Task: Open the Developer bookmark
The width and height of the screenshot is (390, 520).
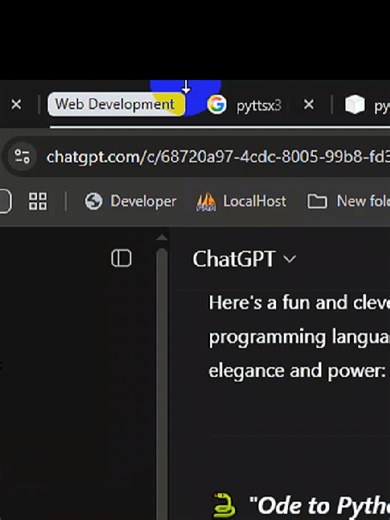Action: click(131, 201)
